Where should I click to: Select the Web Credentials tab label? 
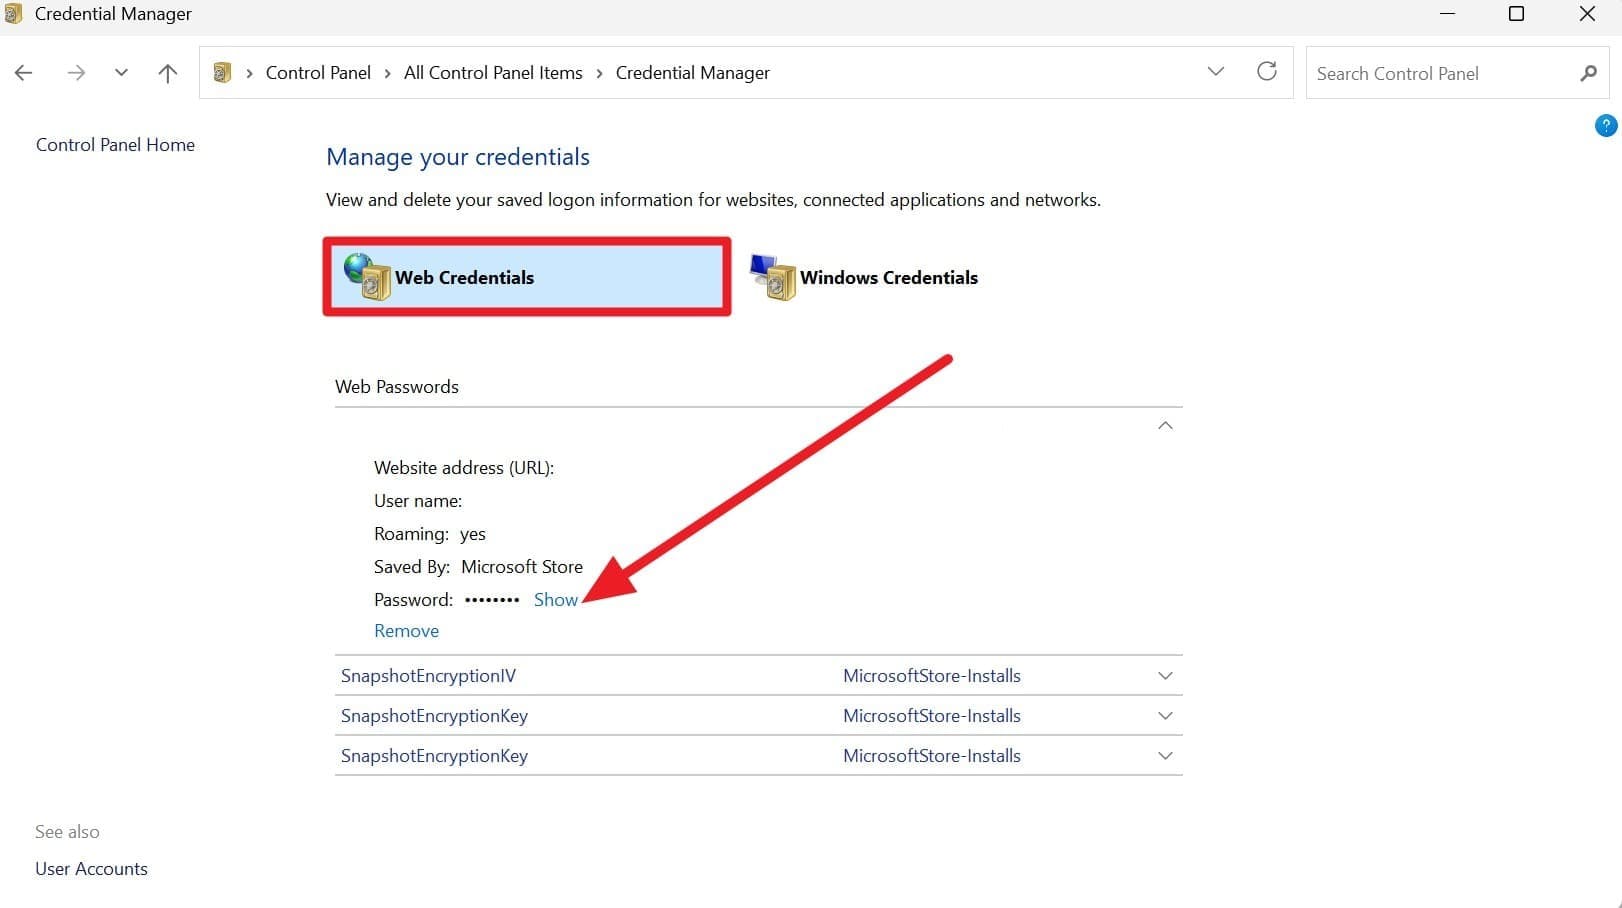(x=465, y=278)
